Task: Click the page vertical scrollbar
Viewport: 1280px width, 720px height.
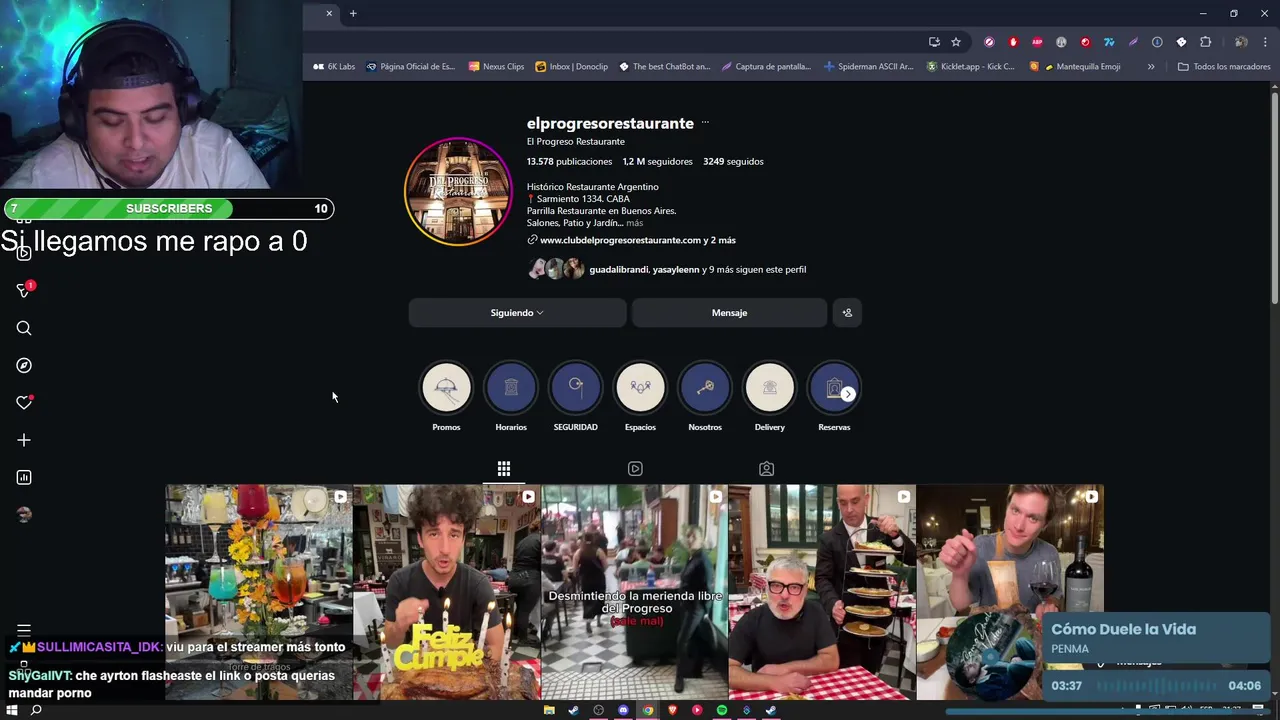Action: tap(1275, 200)
